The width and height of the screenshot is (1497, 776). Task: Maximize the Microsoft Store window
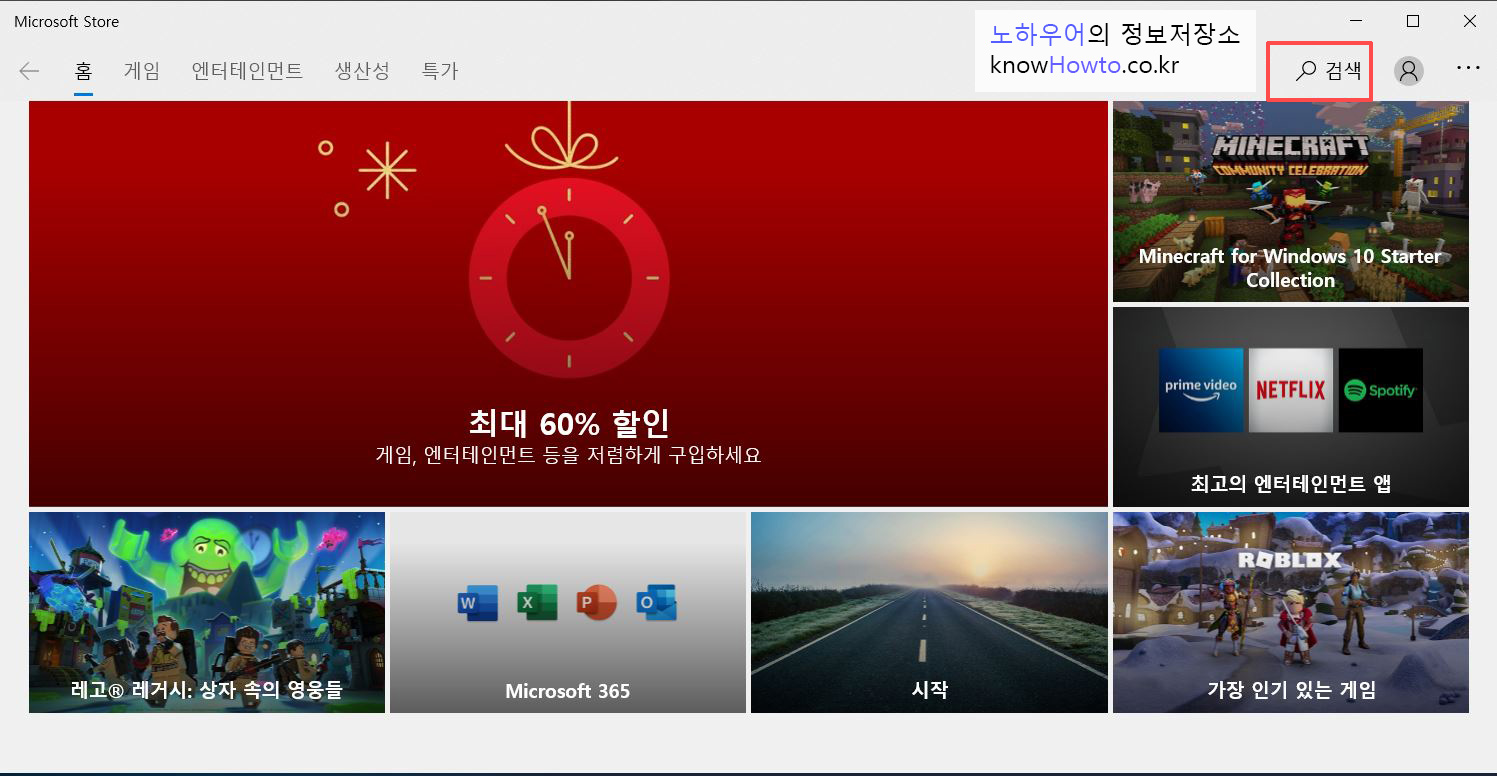(x=1413, y=21)
